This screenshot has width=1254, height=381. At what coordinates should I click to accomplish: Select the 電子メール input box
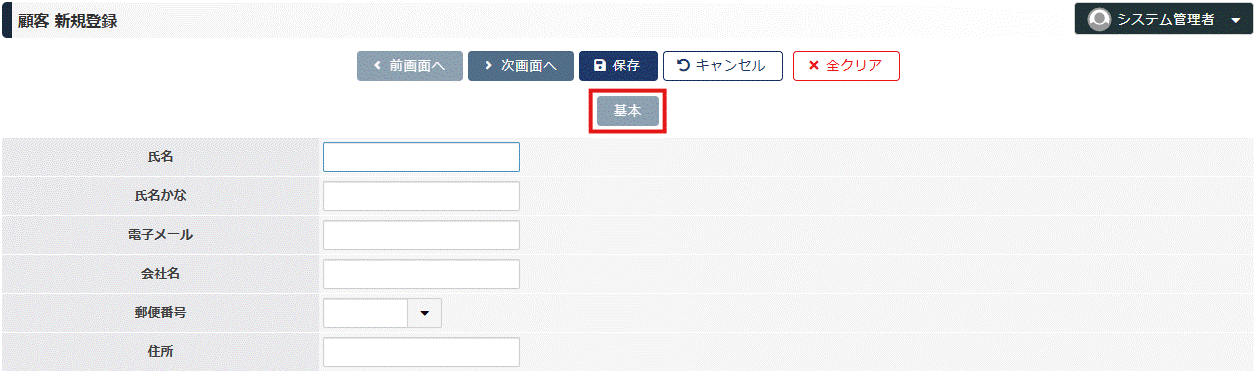(x=421, y=235)
